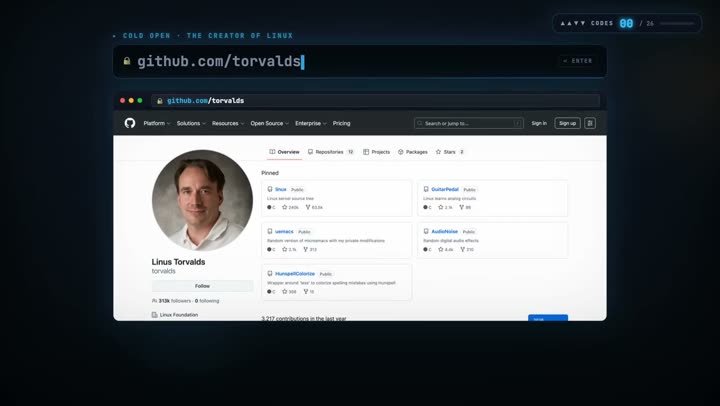This screenshot has height=406, width=720.
Task: Expand the Open Source menu
Action: click(x=270, y=123)
